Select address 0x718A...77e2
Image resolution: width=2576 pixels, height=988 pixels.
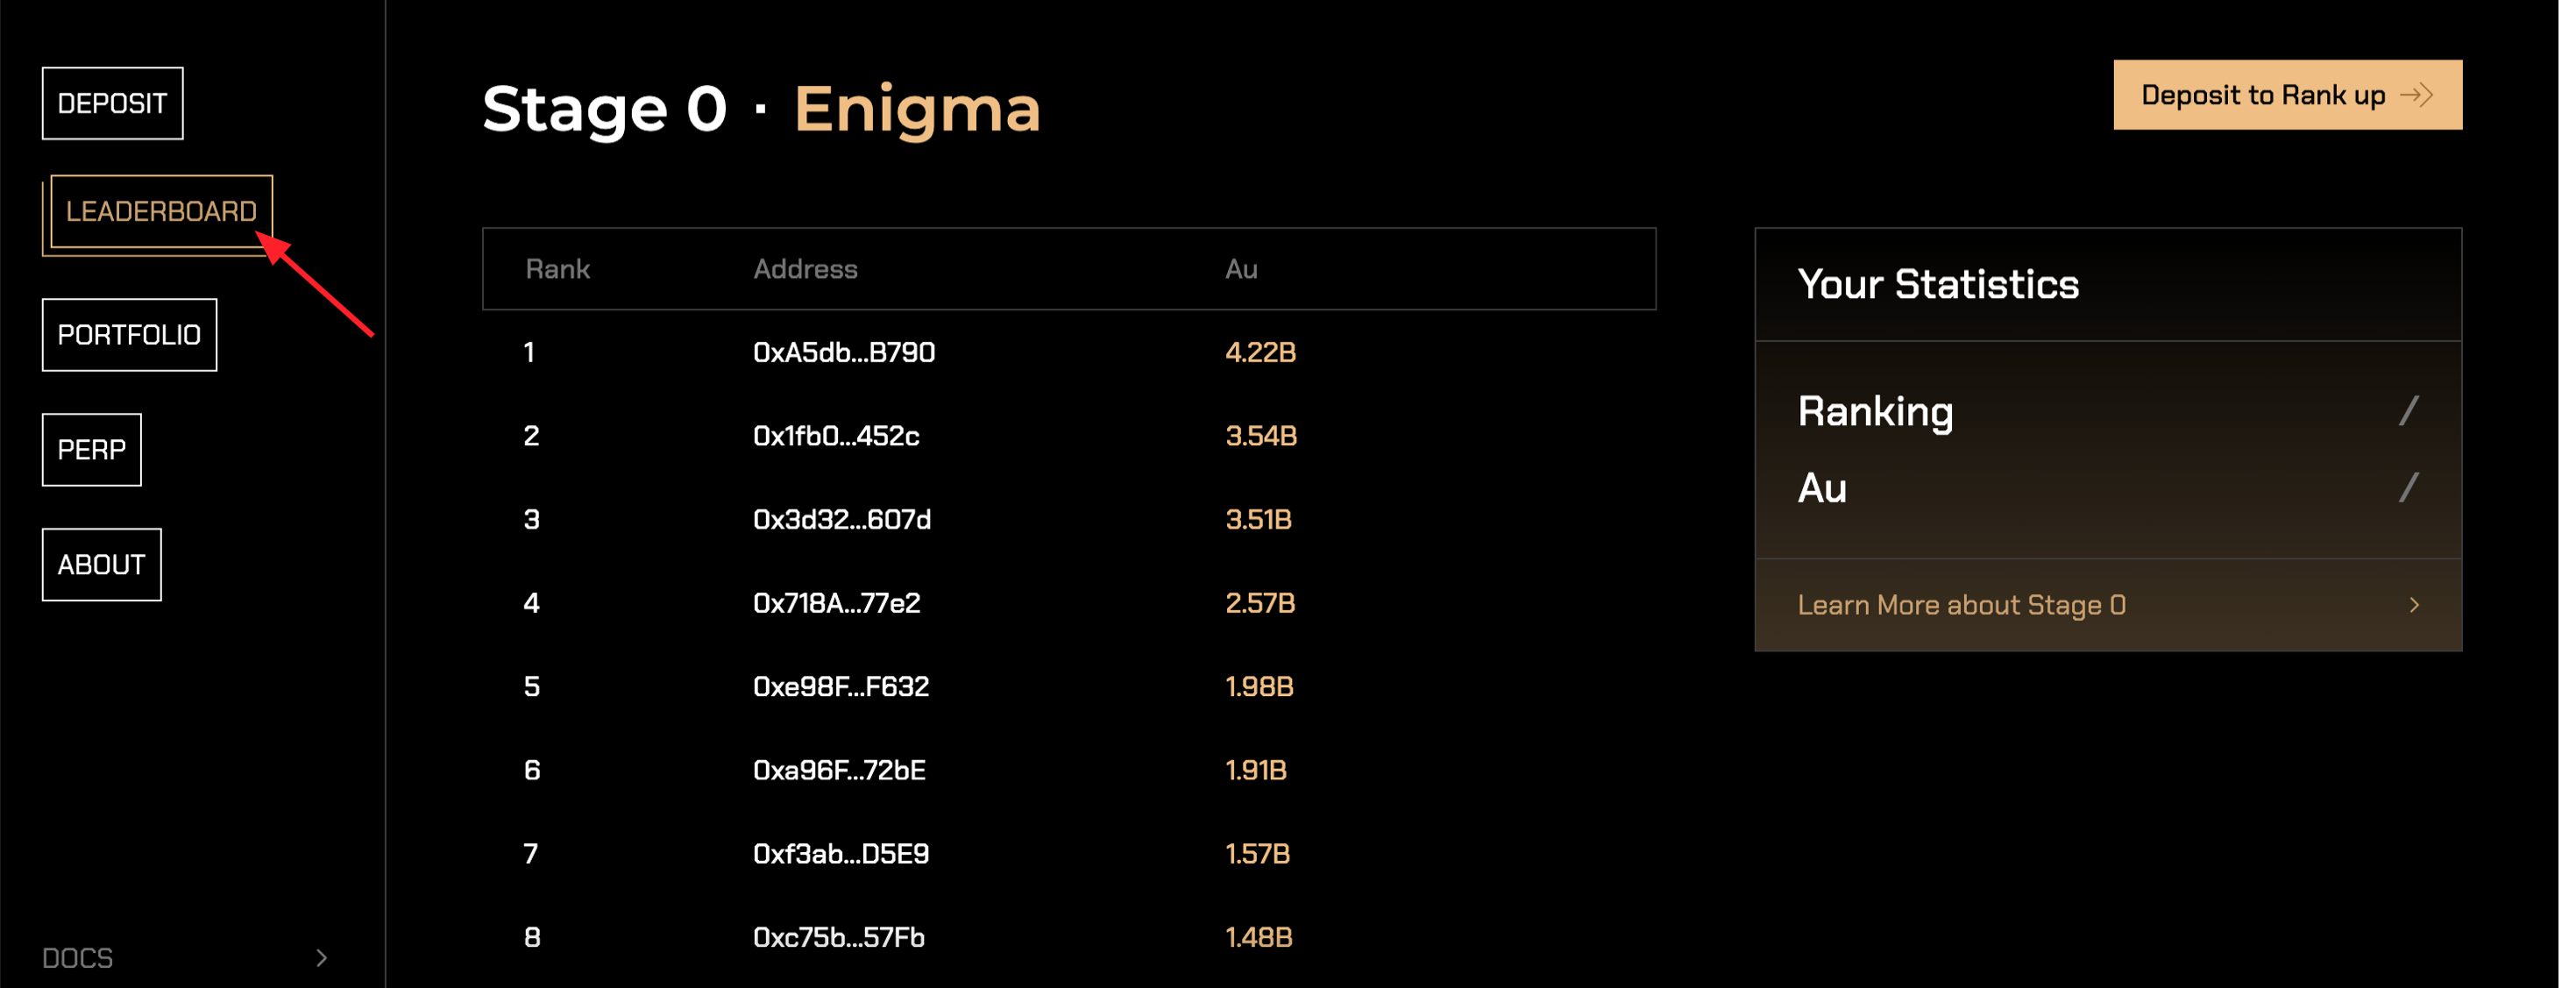pos(836,603)
